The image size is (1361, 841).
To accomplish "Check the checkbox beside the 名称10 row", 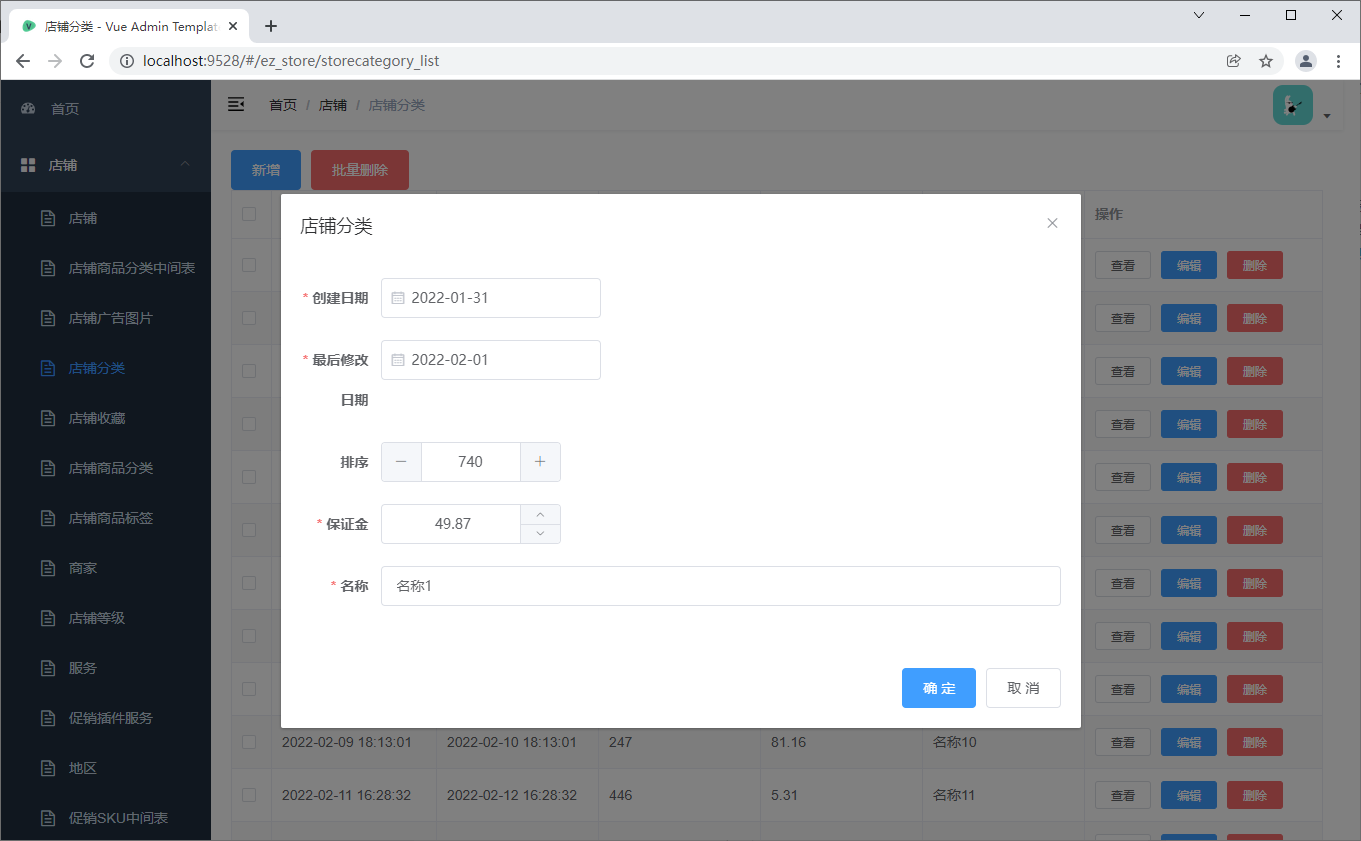I will click(x=250, y=742).
